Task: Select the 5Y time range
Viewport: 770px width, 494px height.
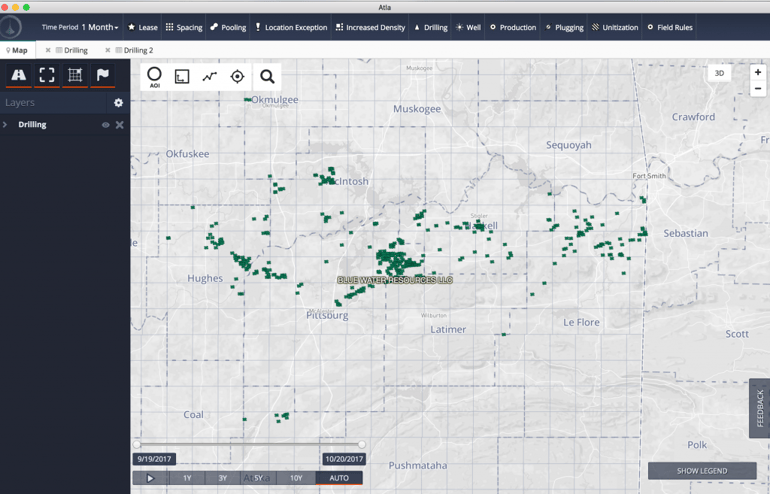Action: pos(258,478)
